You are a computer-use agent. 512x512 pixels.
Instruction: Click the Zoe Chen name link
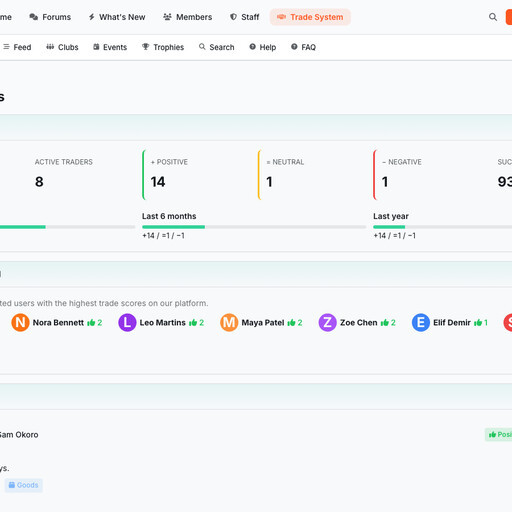[359, 323]
